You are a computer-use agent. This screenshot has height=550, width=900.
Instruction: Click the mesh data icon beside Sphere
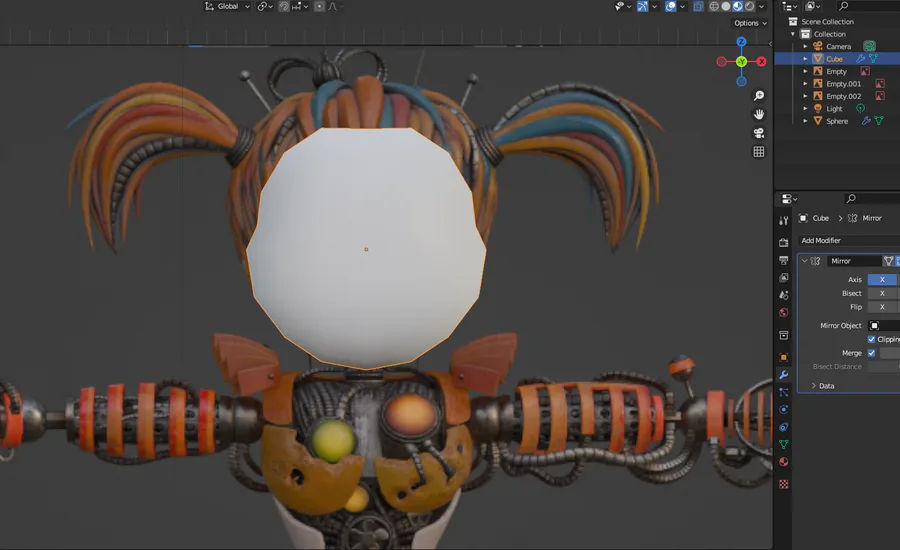pos(879,121)
